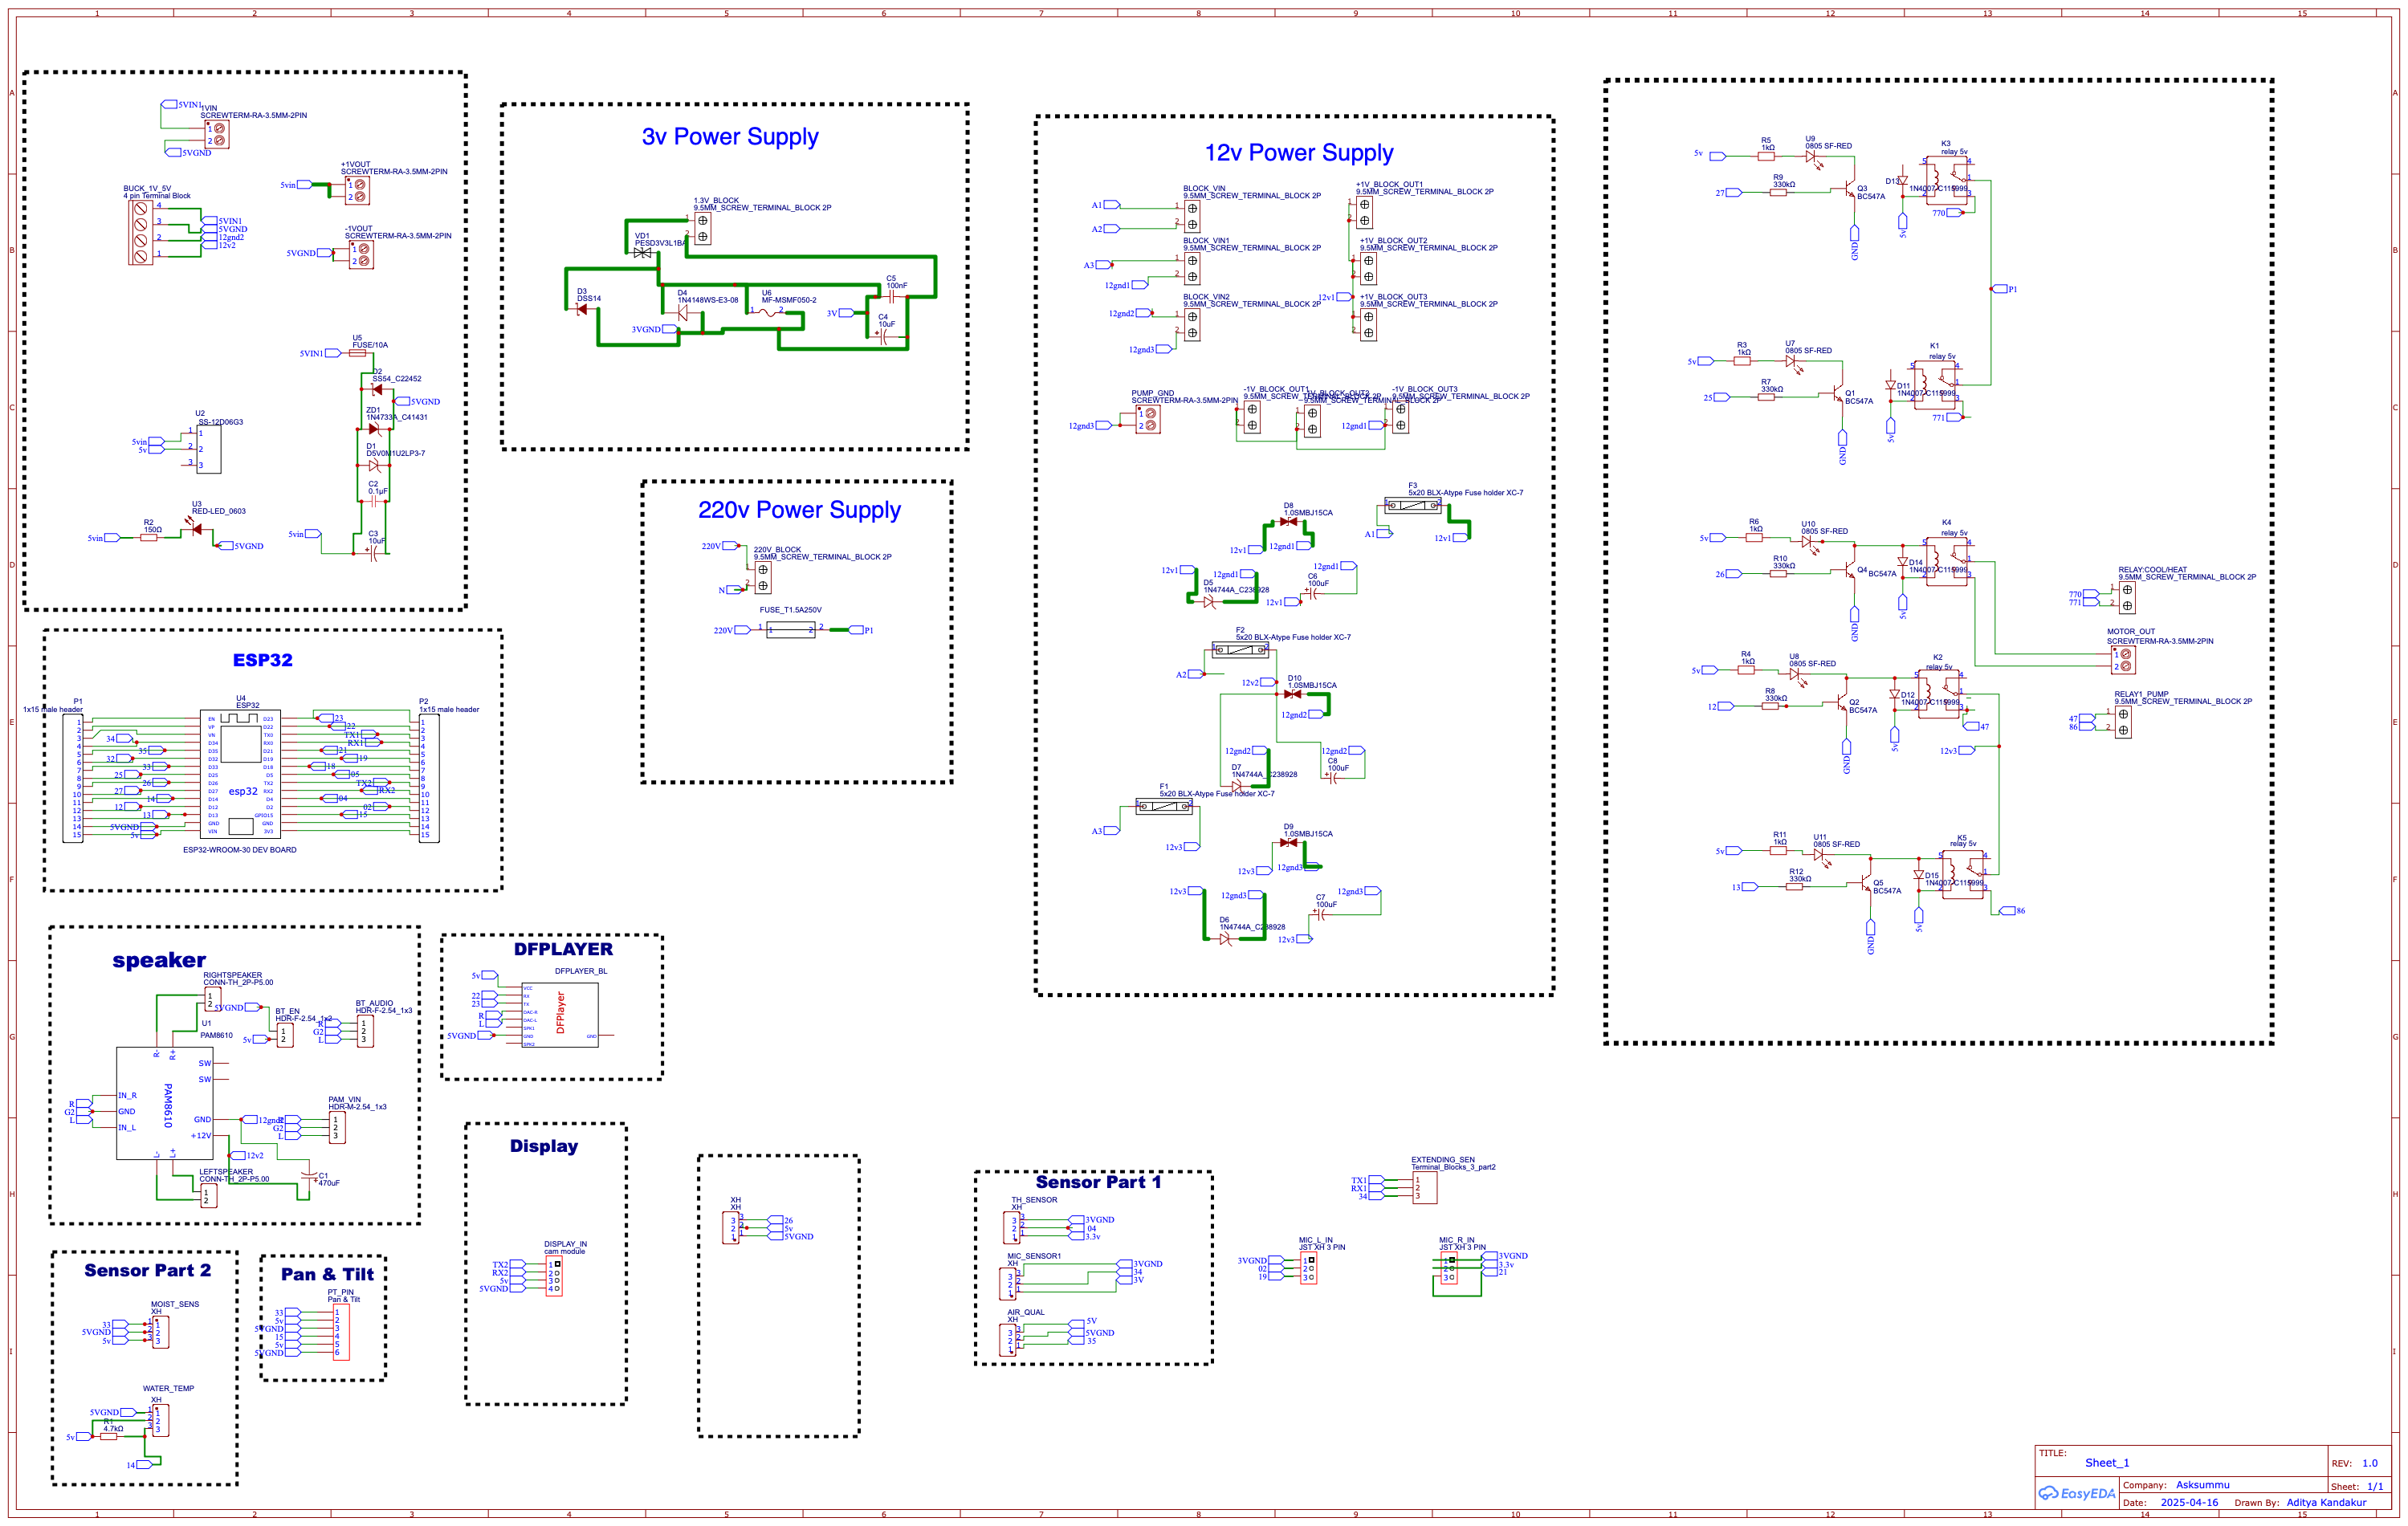Select the DISPLAY_IN cam module connector
Image resolution: width=2408 pixels, height=1526 pixels.
coord(554,1277)
